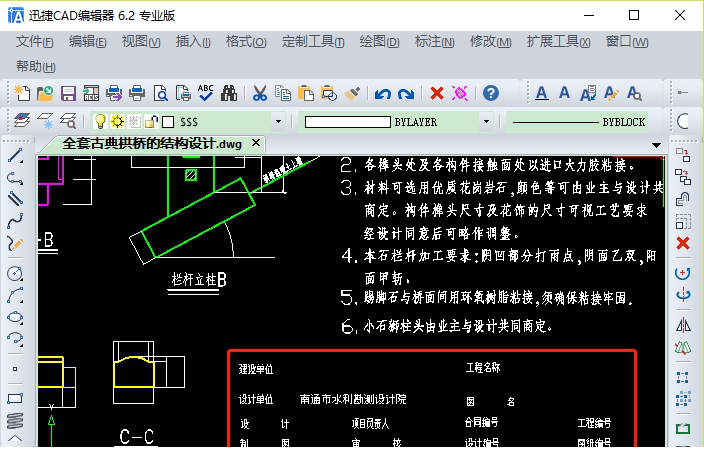Click the underlined A text tool

coord(542,93)
